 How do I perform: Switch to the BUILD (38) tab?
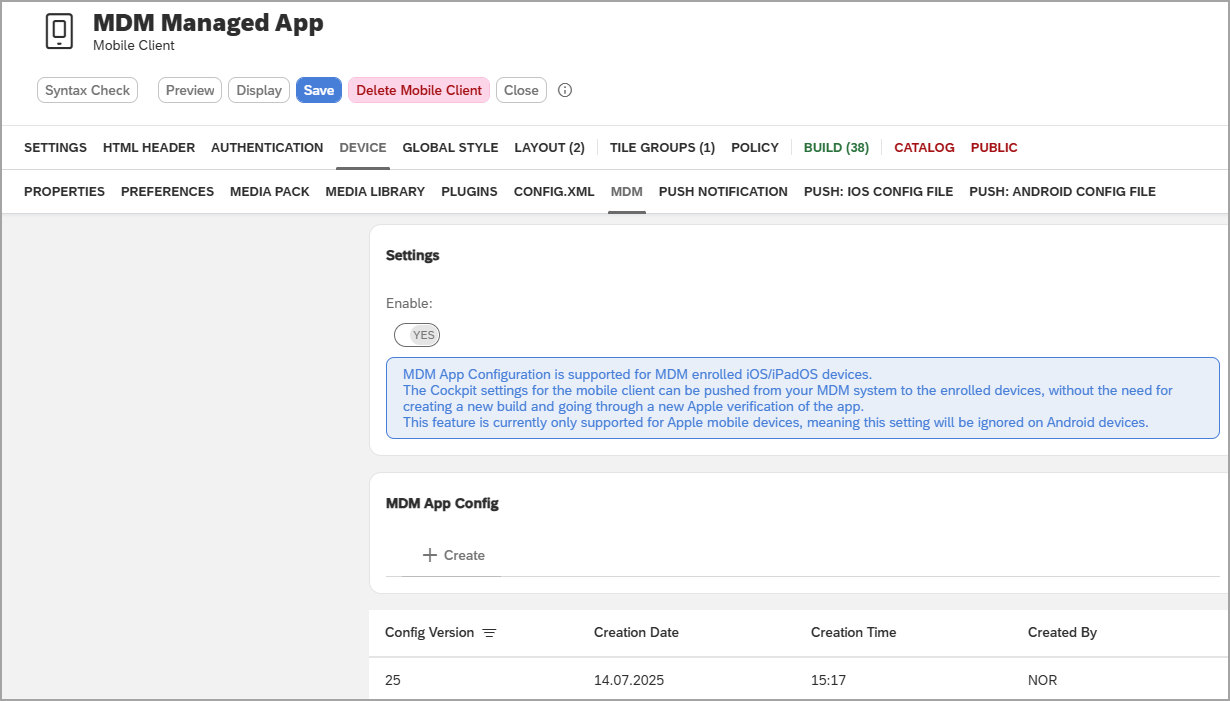coord(836,147)
